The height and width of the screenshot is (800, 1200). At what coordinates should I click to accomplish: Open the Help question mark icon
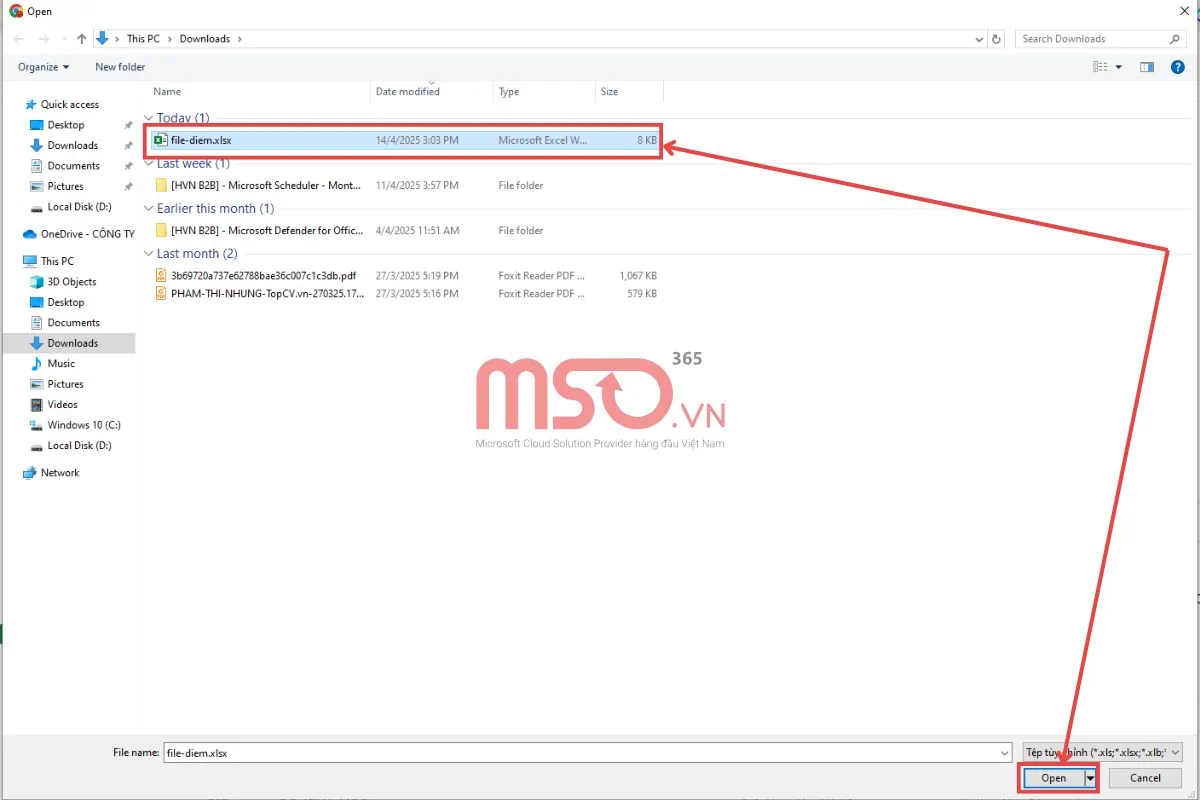tap(1177, 67)
